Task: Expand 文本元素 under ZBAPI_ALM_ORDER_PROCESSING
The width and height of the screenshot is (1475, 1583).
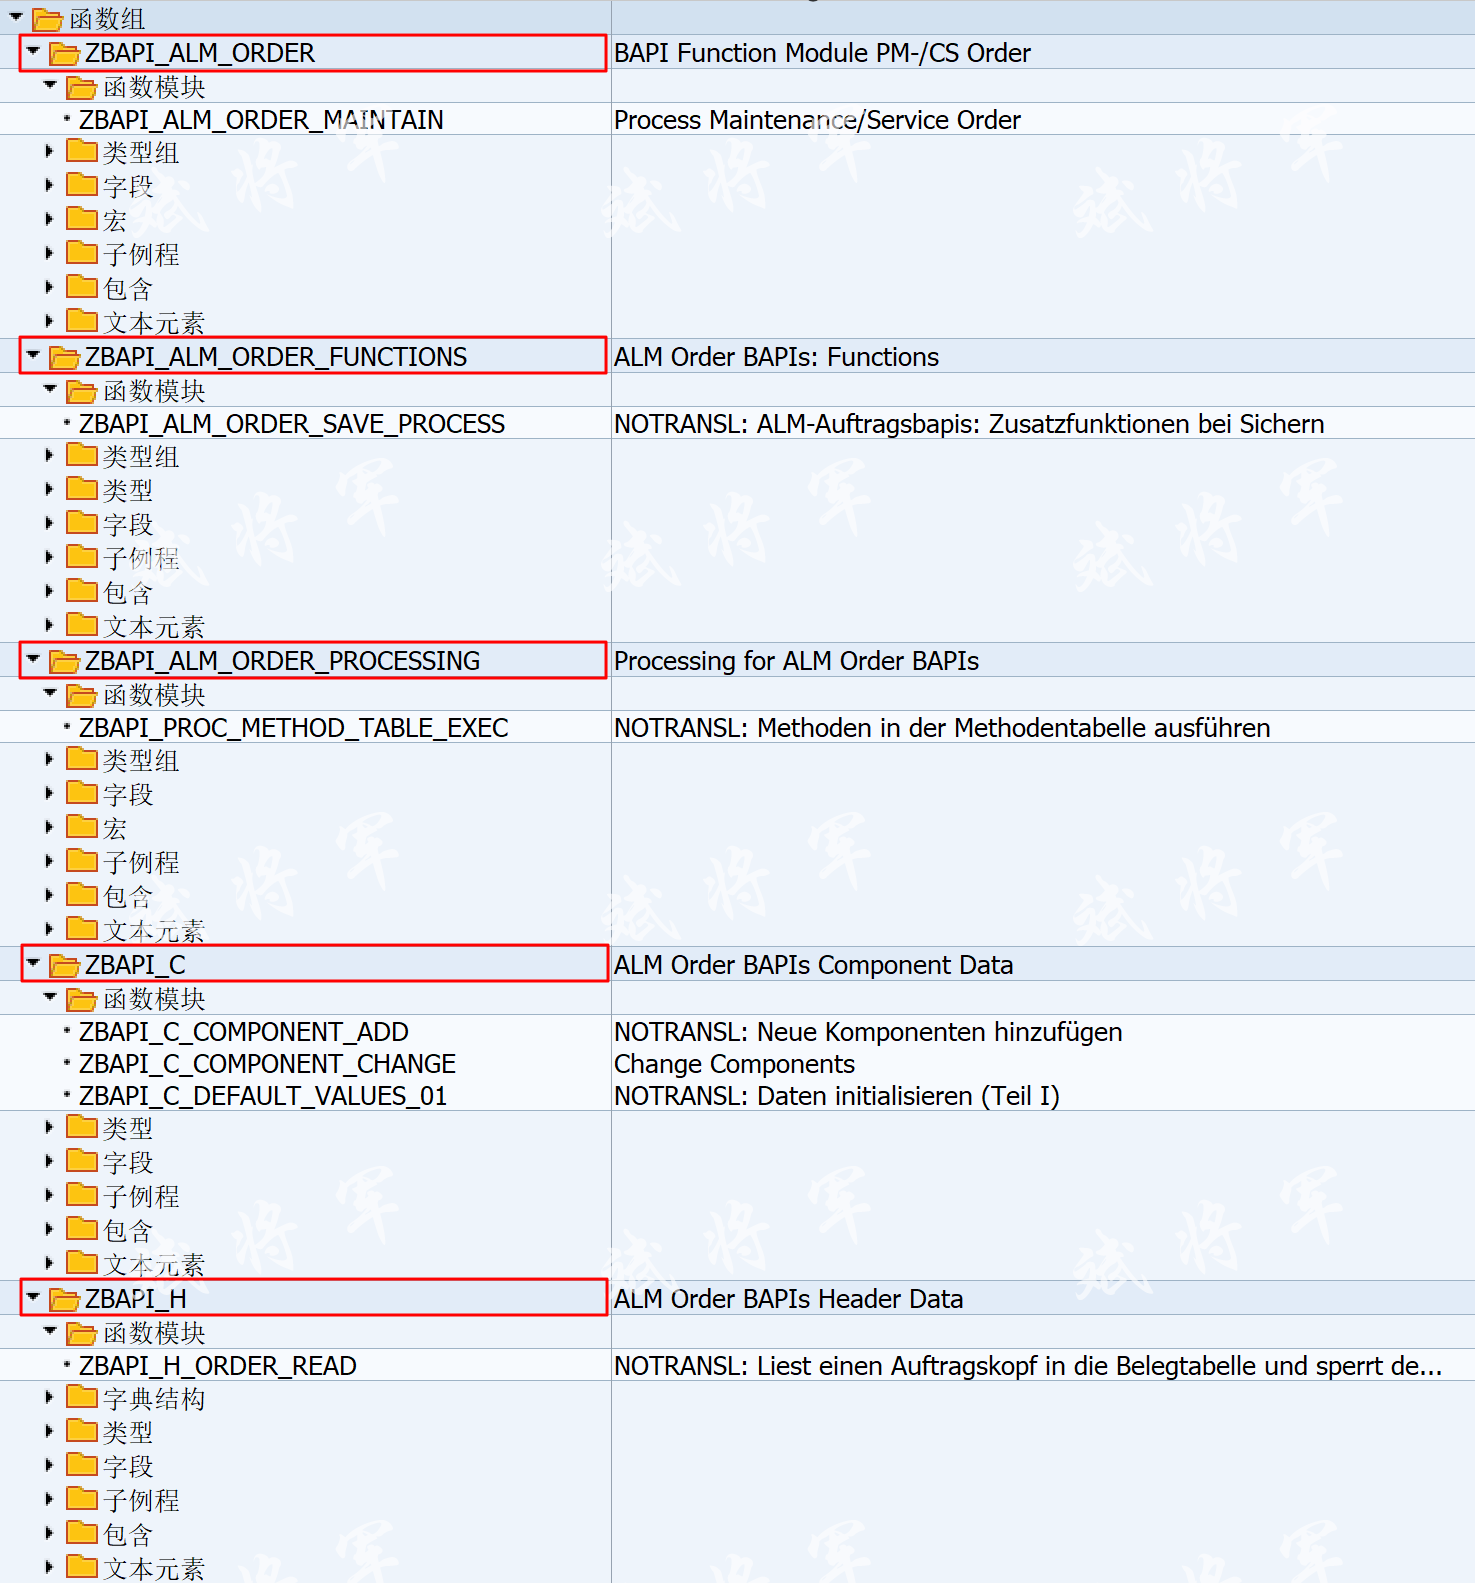Action: [49, 929]
